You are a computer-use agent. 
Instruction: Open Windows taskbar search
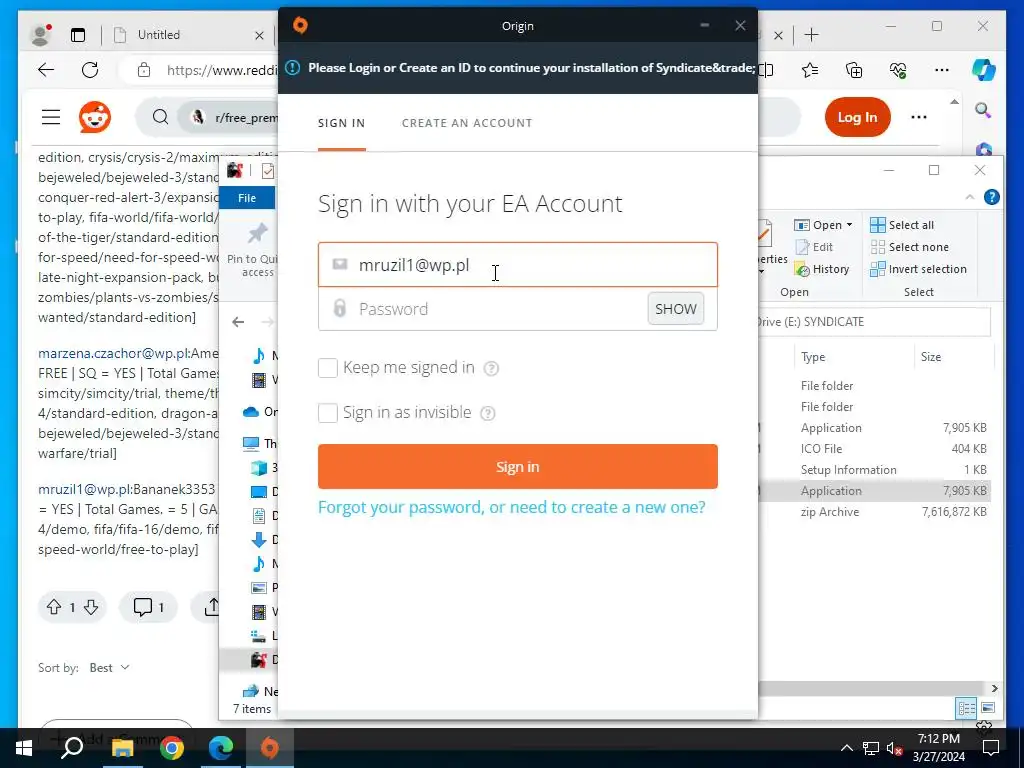72,747
